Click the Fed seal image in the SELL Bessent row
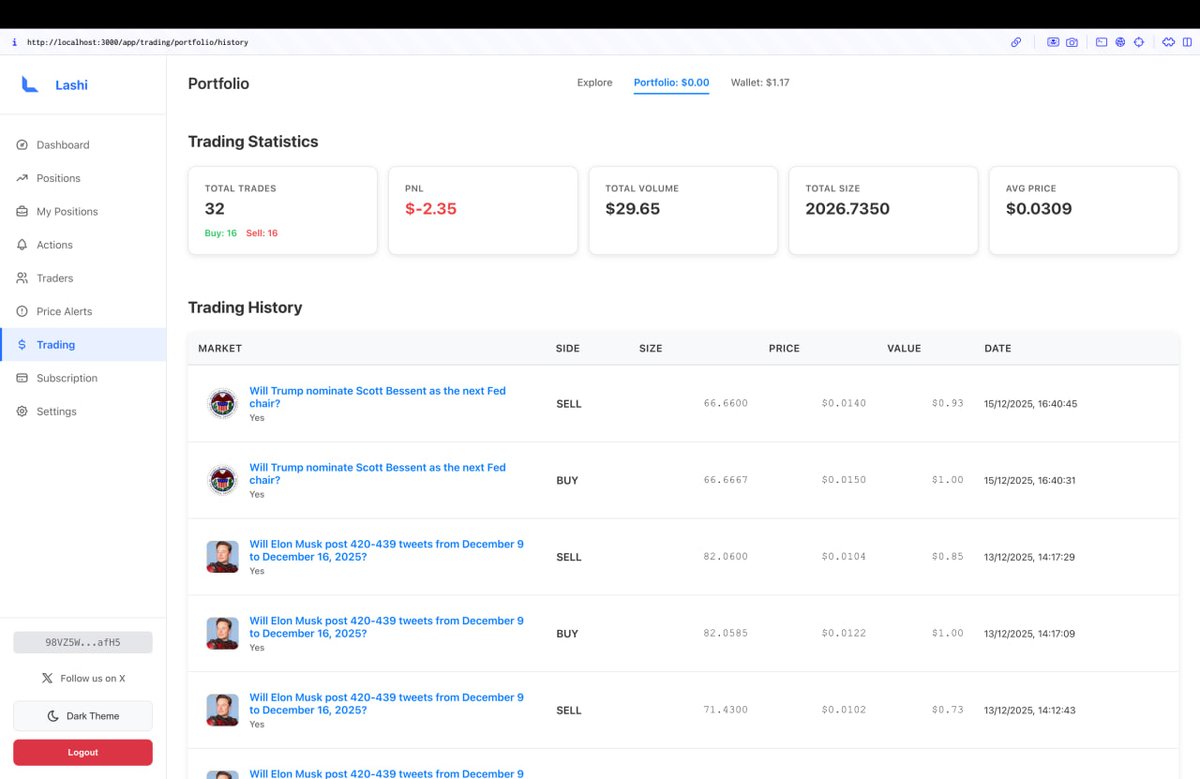The image size is (1200, 779). 222,404
